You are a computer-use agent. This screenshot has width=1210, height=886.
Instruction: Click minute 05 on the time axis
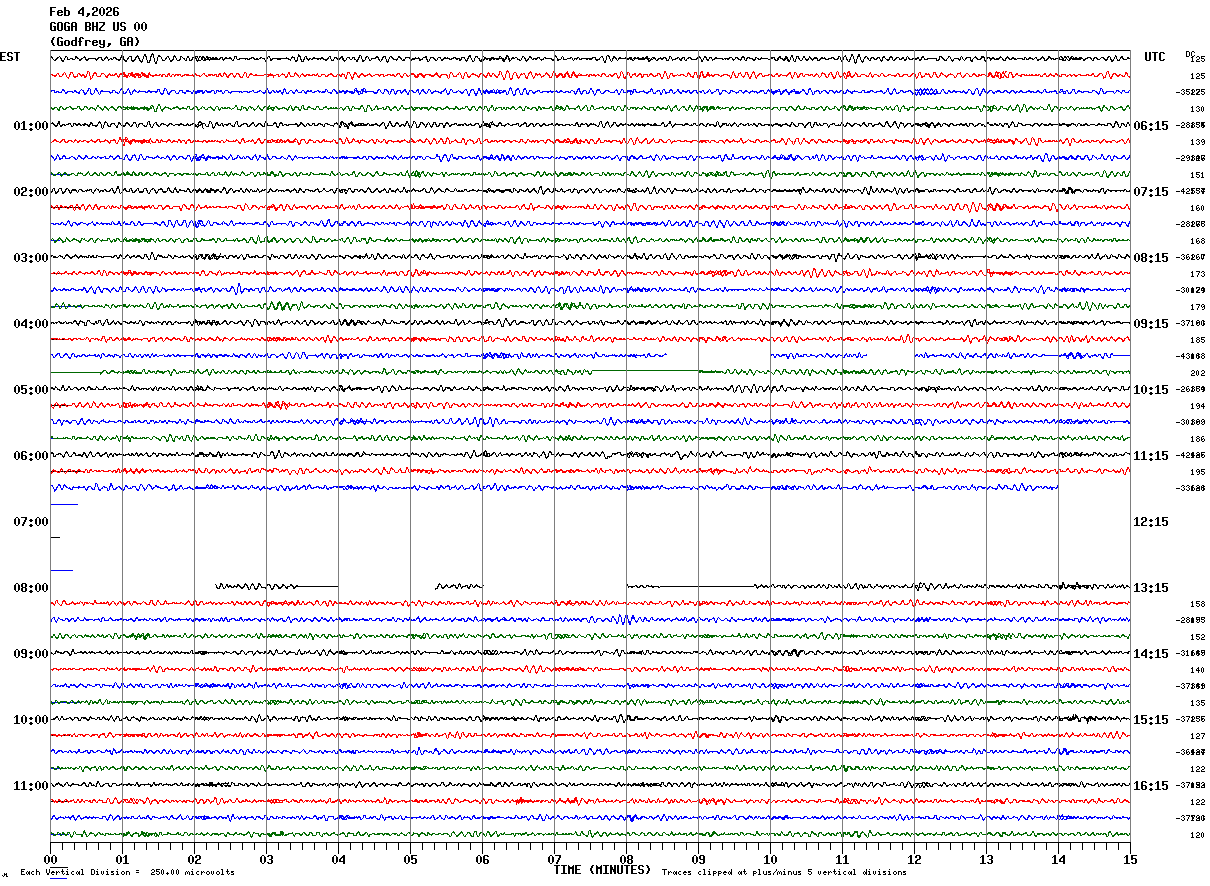[x=410, y=859]
